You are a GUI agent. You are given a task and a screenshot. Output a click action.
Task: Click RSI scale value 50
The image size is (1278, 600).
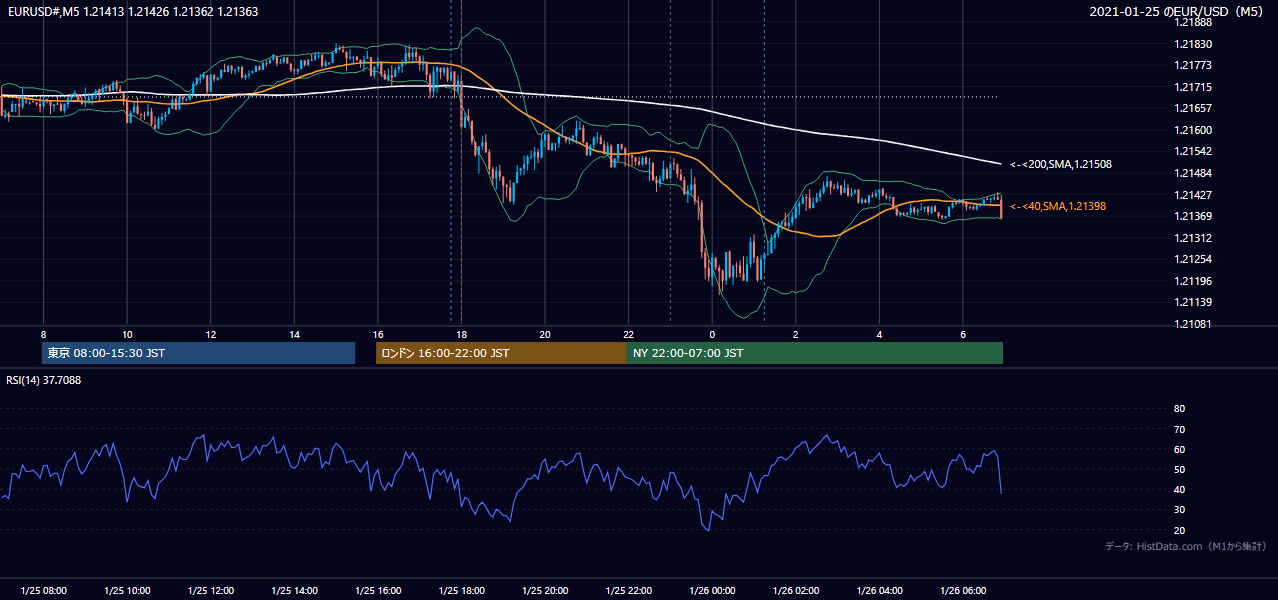pos(1179,470)
